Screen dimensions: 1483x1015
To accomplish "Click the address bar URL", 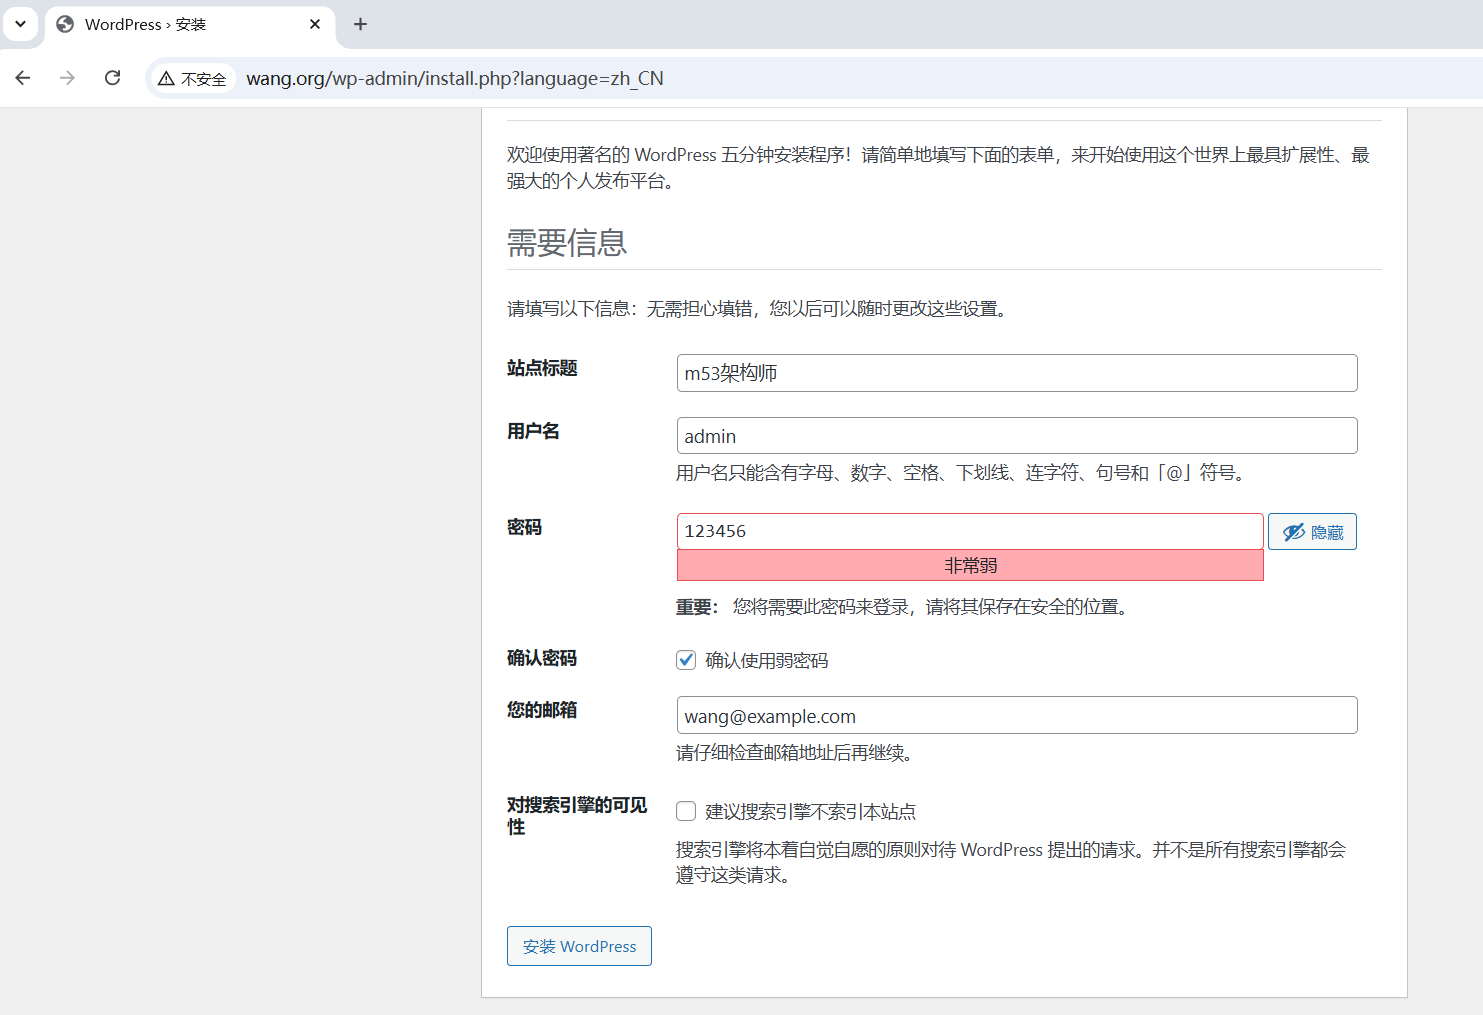I will tap(454, 78).
